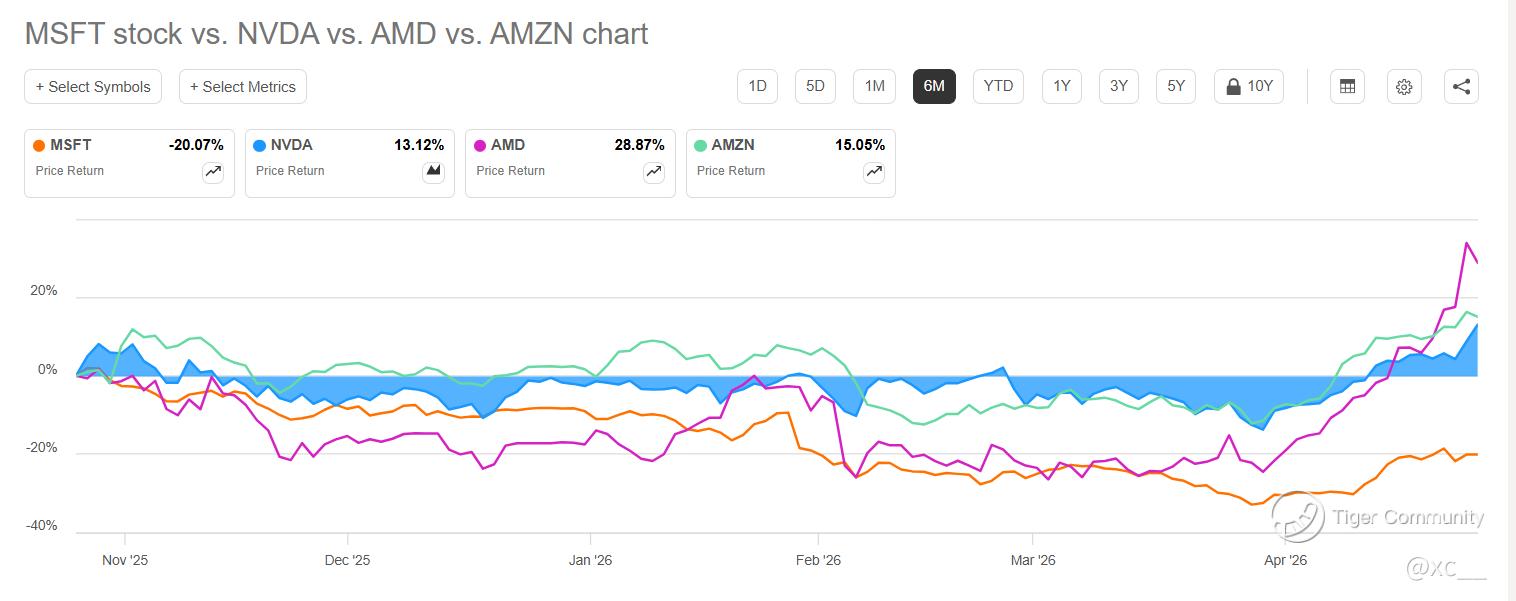Open the Select Symbols picker
The height and width of the screenshot is (601, 1516).
[93, 86]
